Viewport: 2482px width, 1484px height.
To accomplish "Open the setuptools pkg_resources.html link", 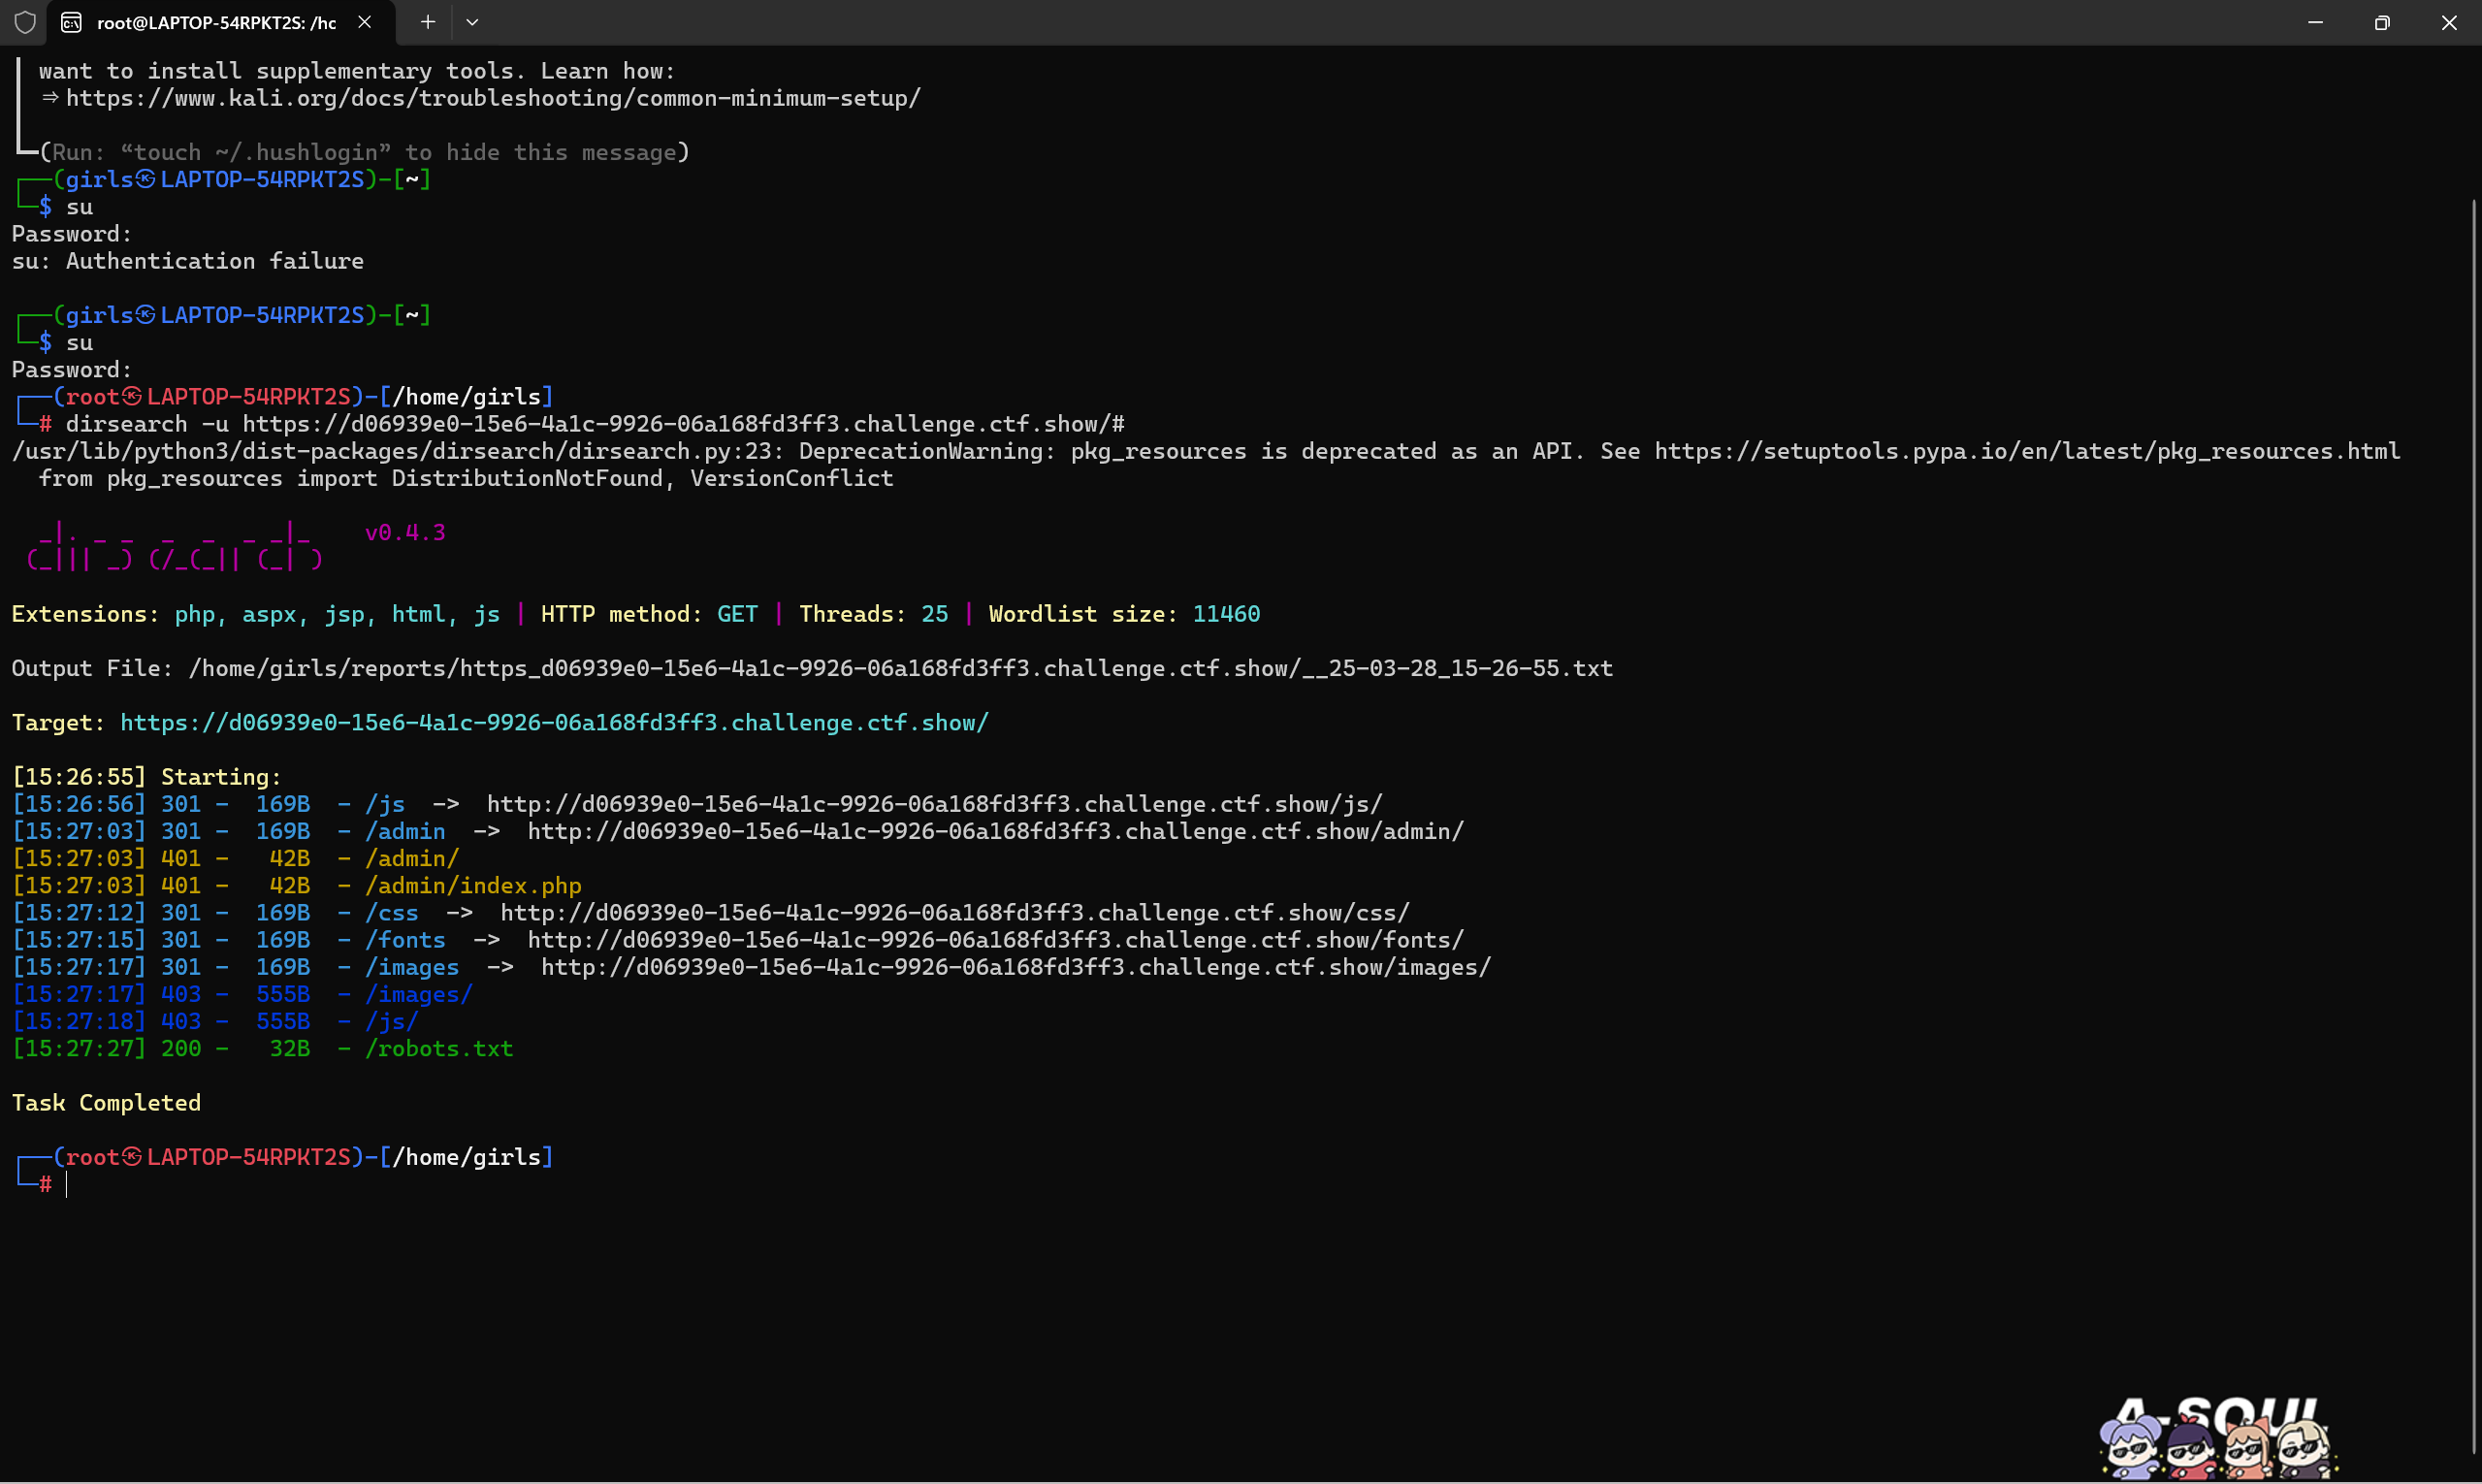I will tap(2026, 451).
